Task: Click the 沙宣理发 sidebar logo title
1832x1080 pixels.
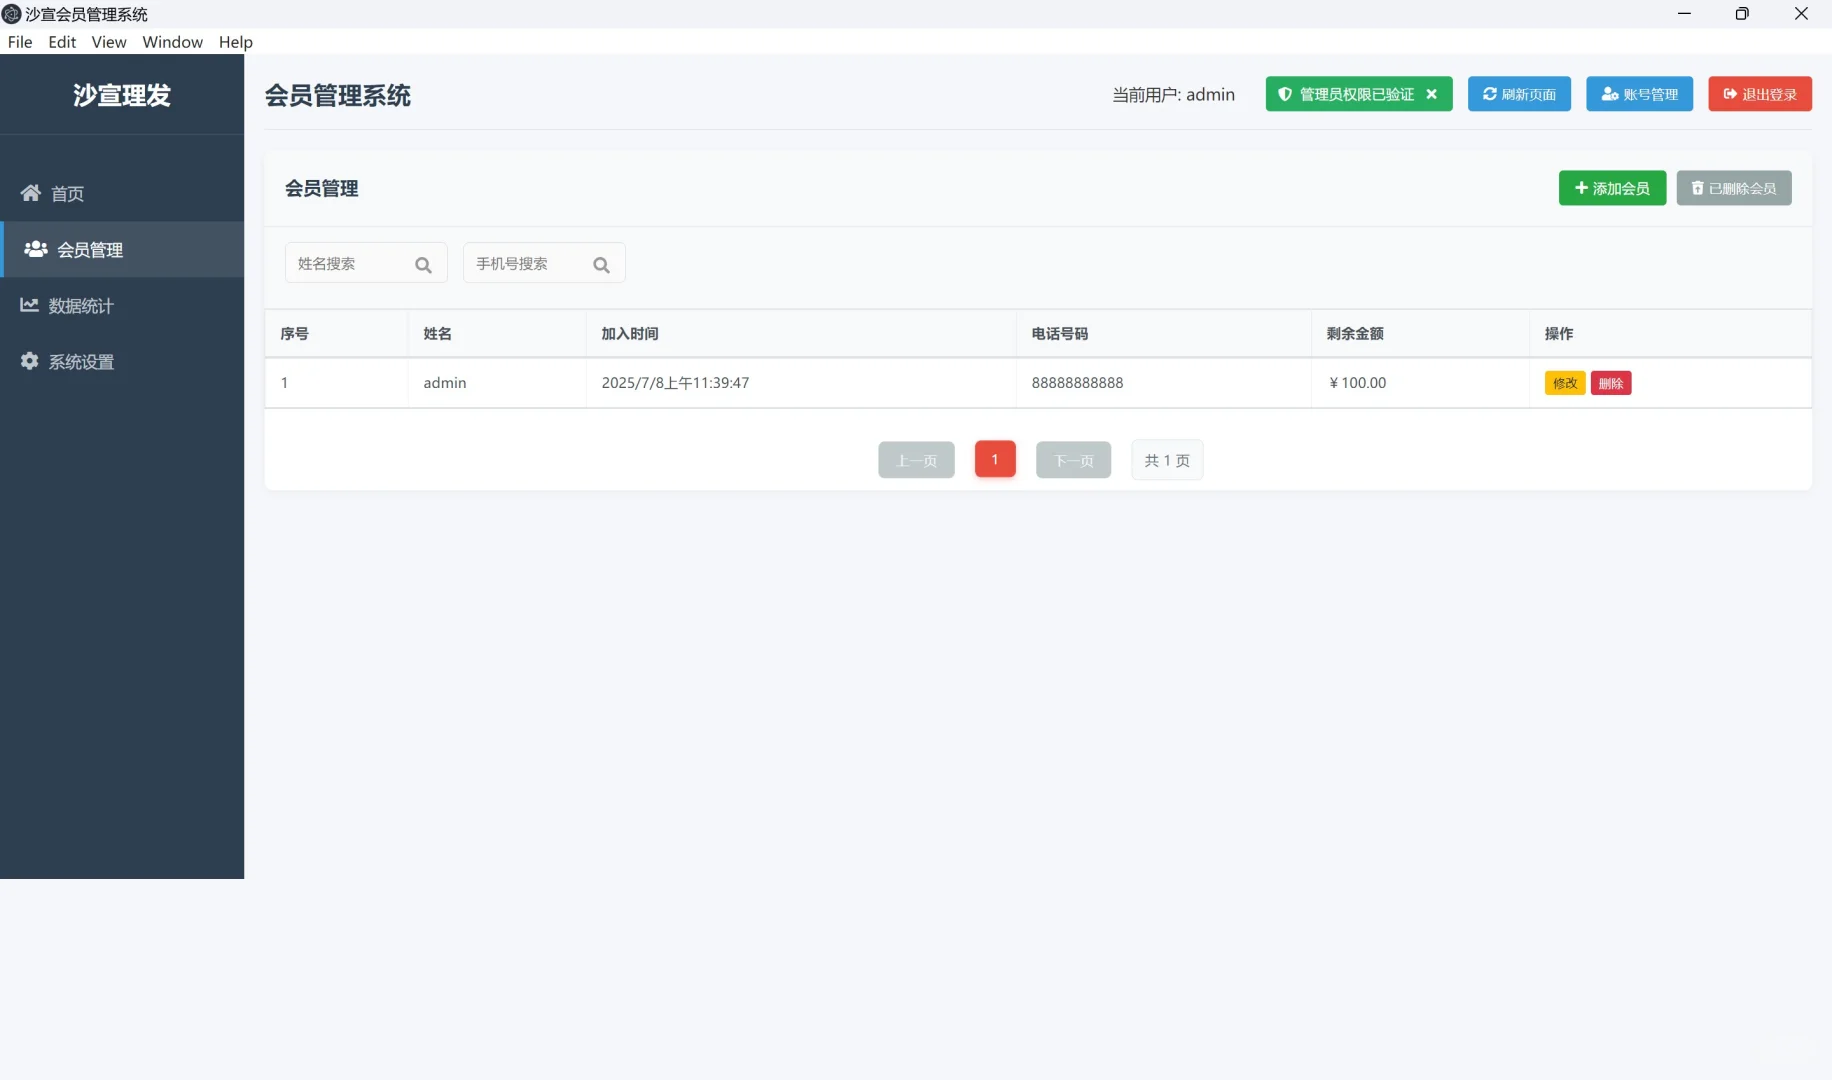Action: 122,95
